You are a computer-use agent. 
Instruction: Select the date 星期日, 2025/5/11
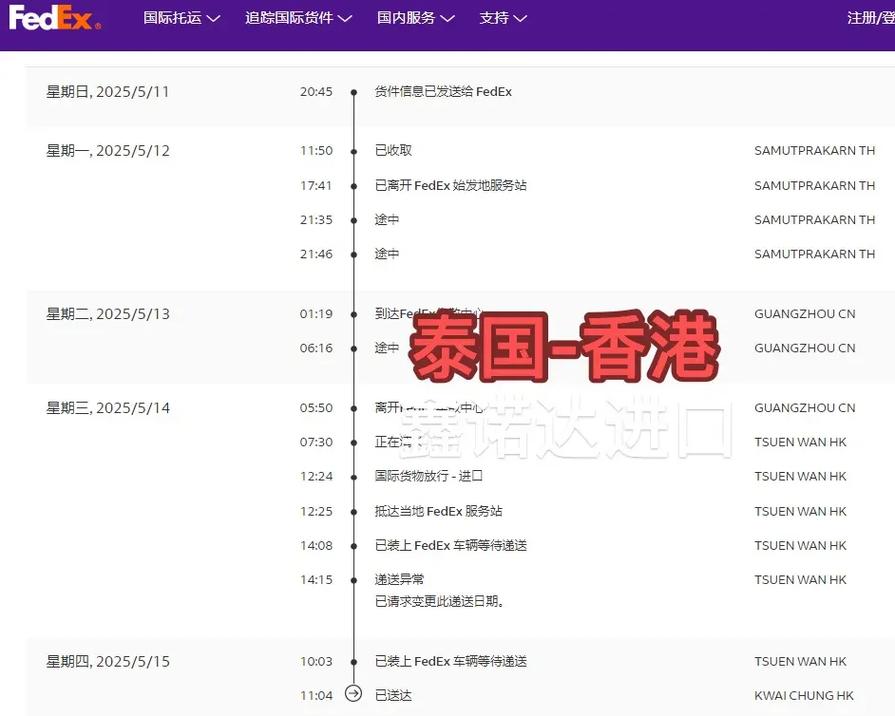[107, 92]
